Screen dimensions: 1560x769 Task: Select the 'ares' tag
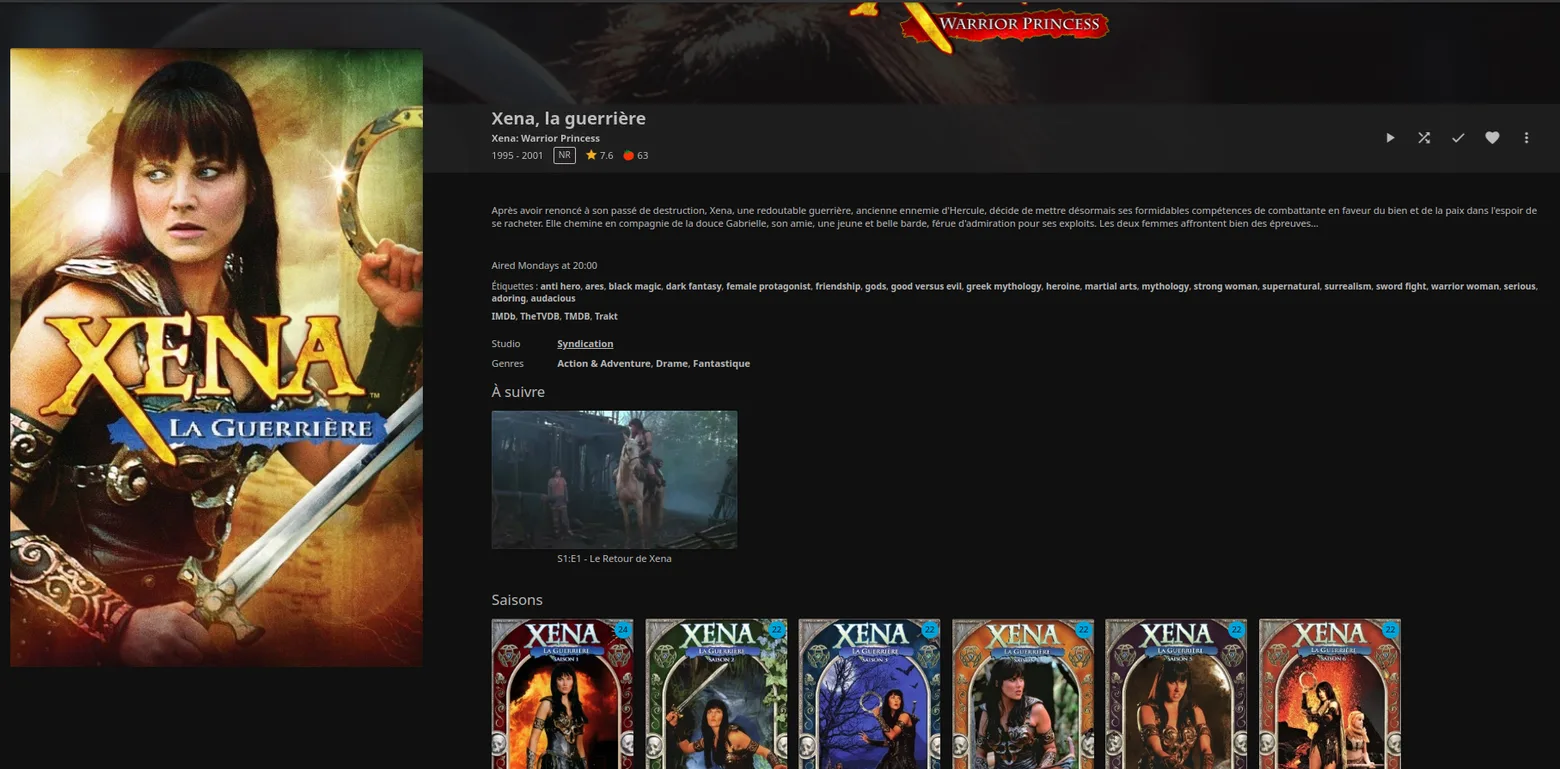(594, 287)
